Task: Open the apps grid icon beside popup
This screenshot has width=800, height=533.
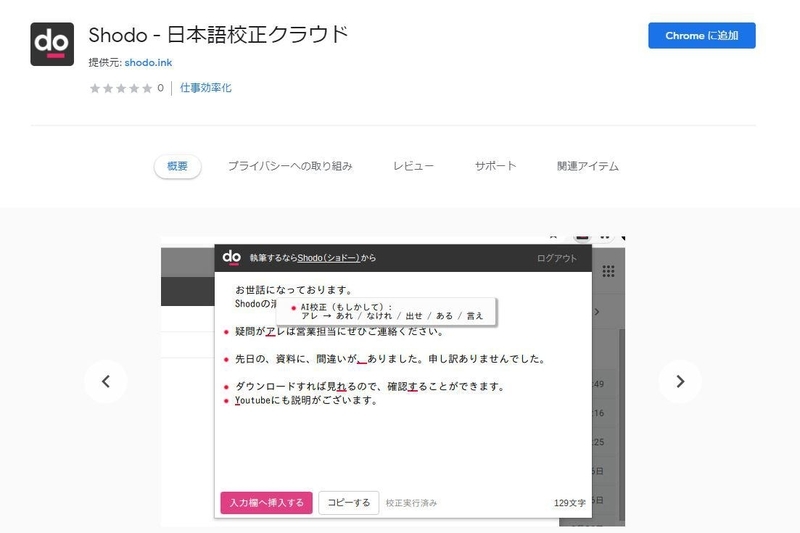Action: click(x=608, y=271)
